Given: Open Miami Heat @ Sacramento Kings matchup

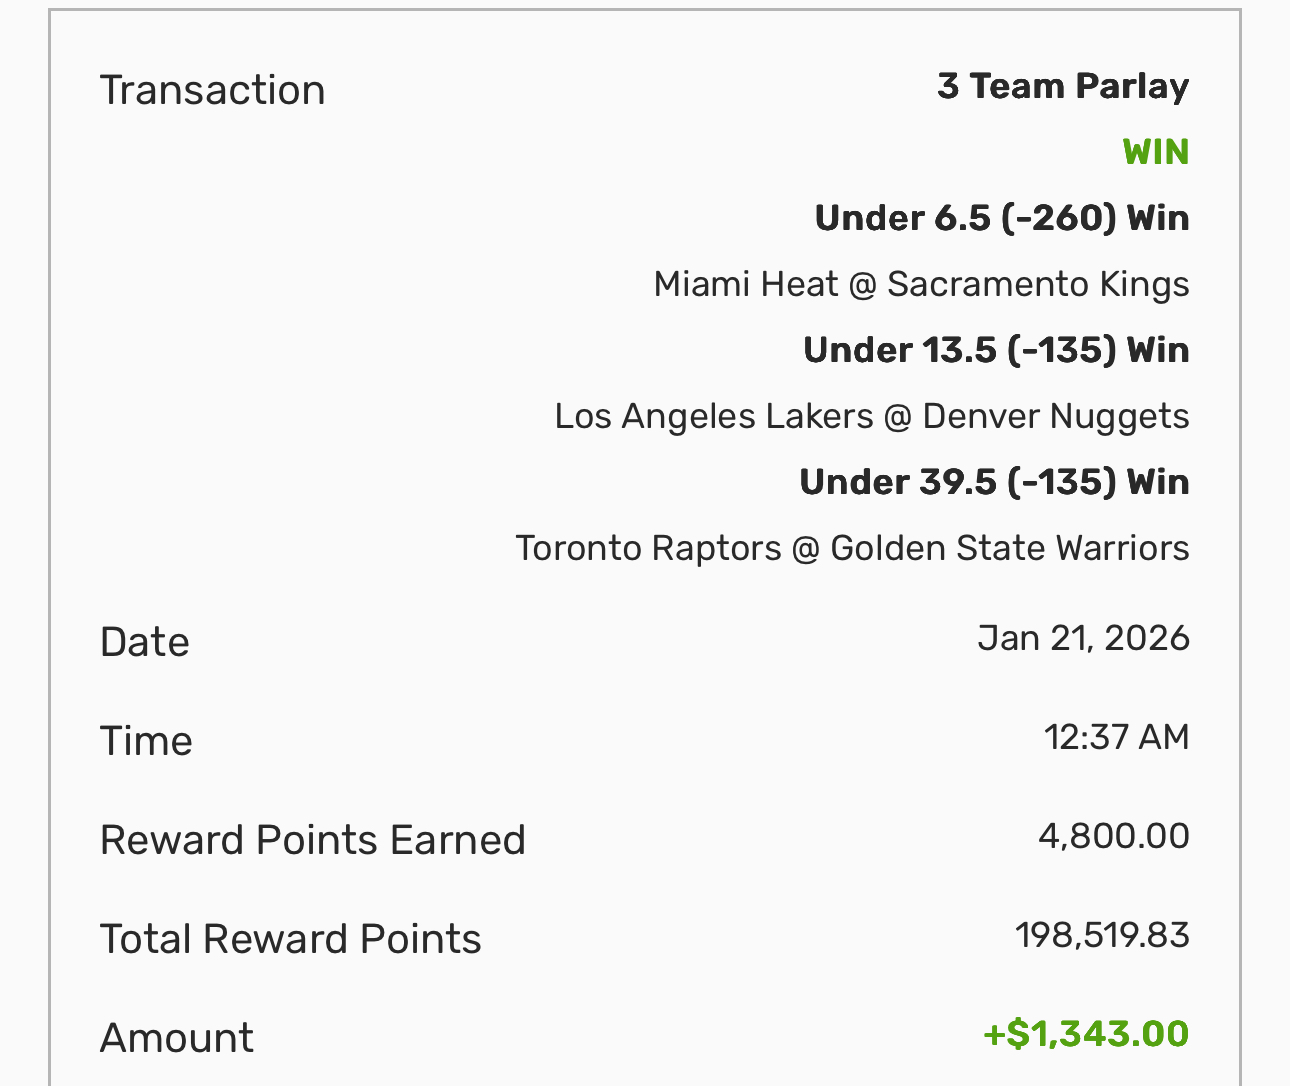Looking at the screenshot, I should point(921,284).
